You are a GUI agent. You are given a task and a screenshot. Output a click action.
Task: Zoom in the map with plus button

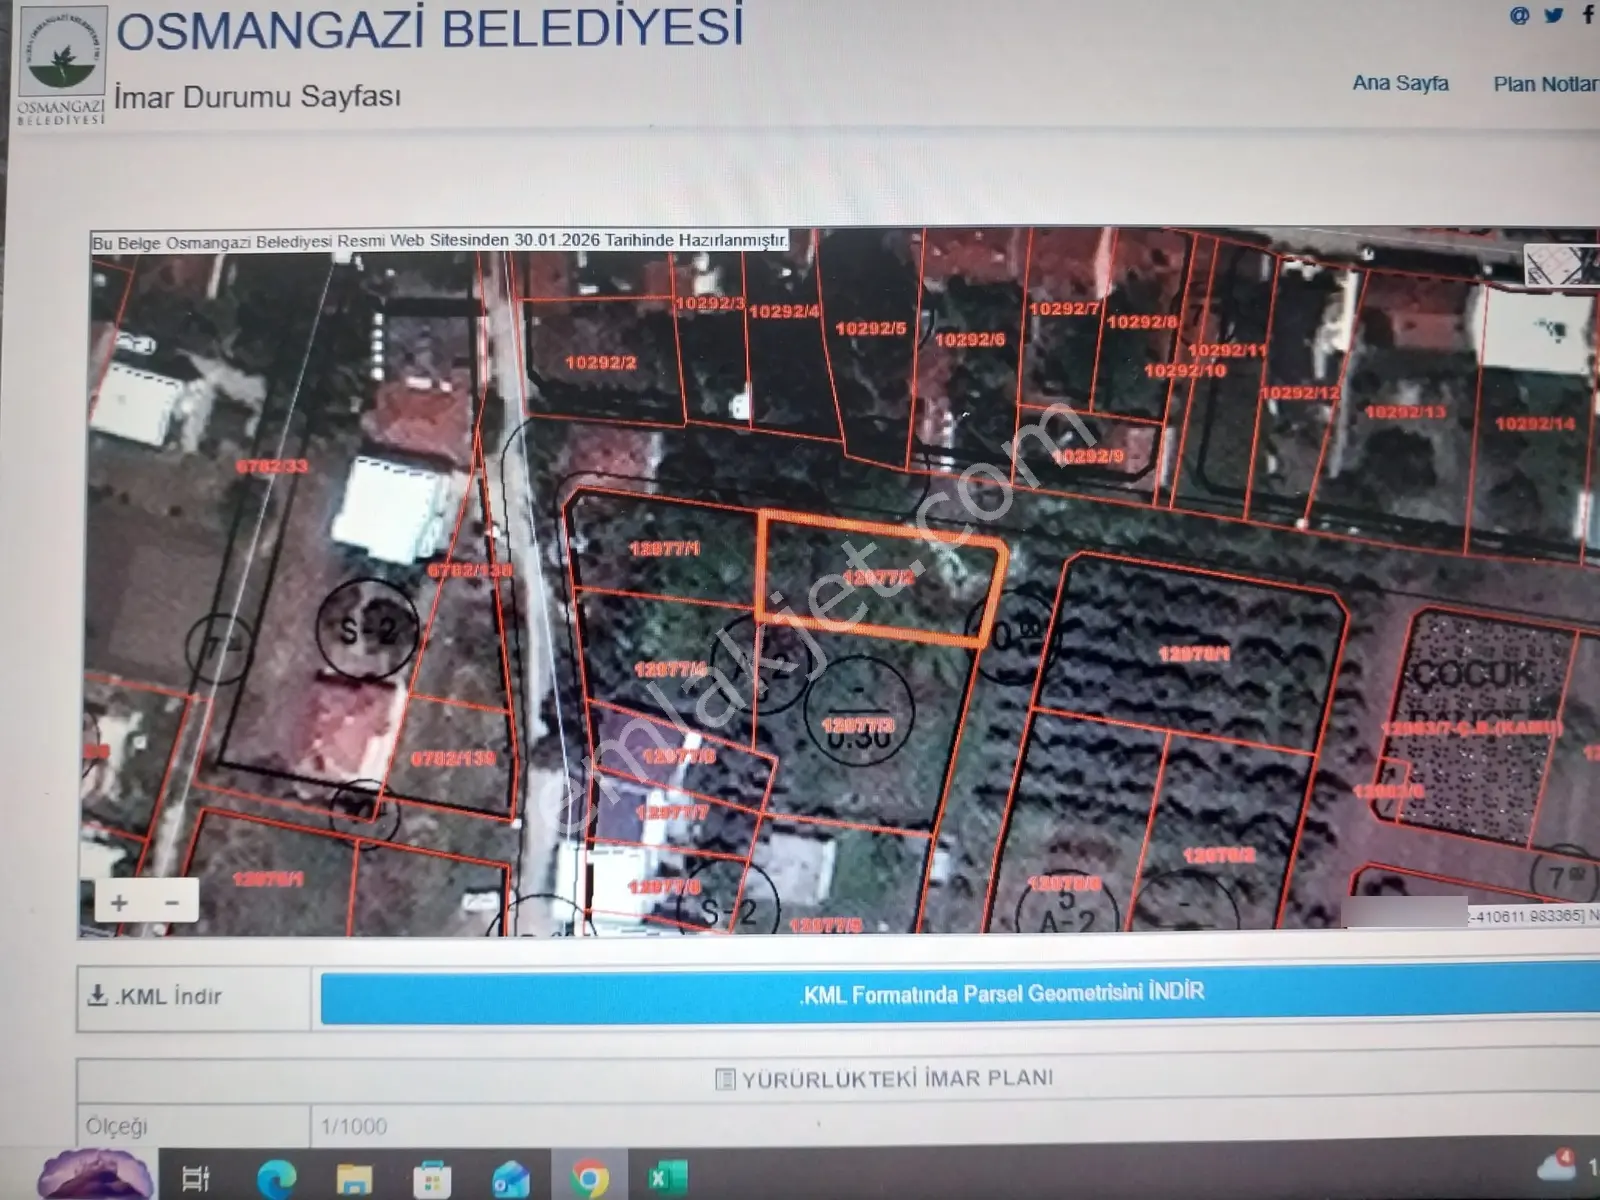[119, 903]
